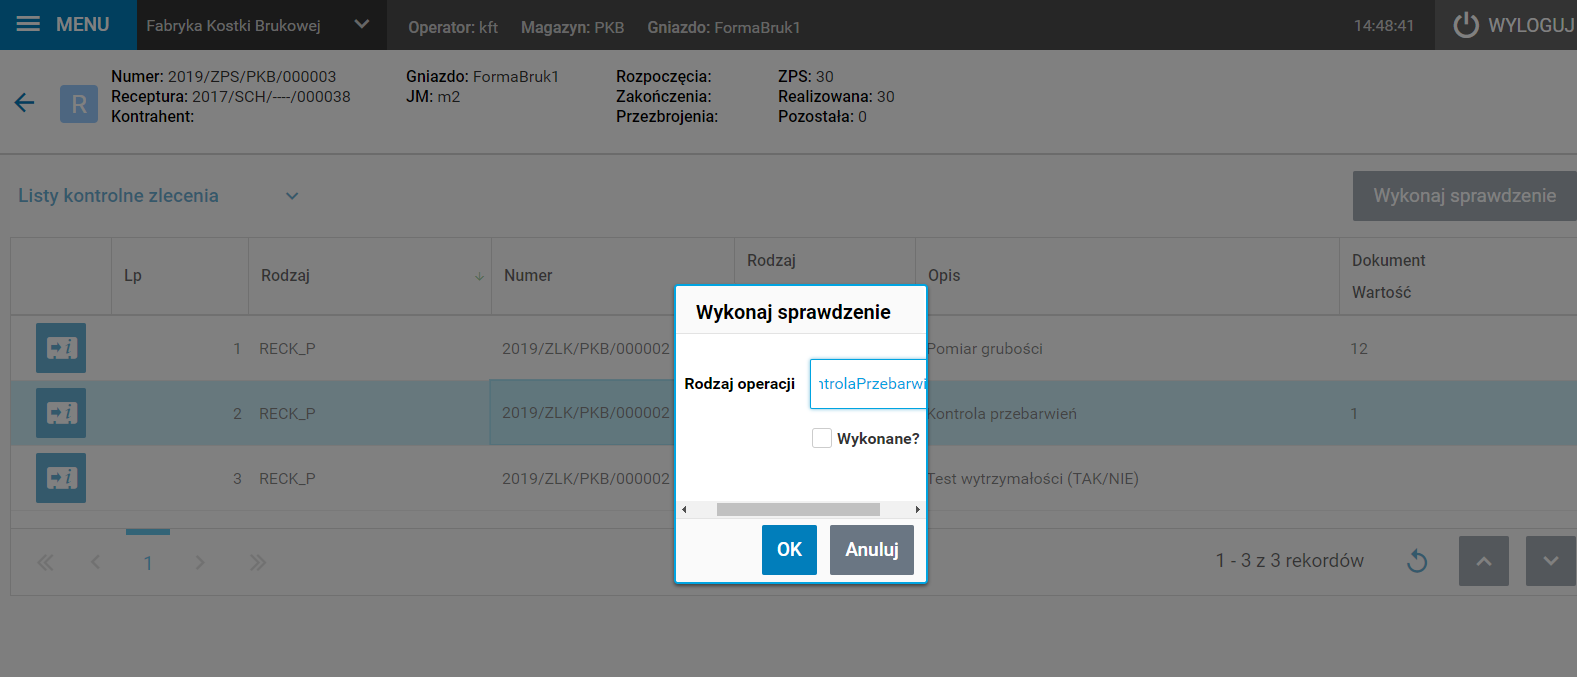
Task: Go to the first page of records
Action: coord(45,563)
